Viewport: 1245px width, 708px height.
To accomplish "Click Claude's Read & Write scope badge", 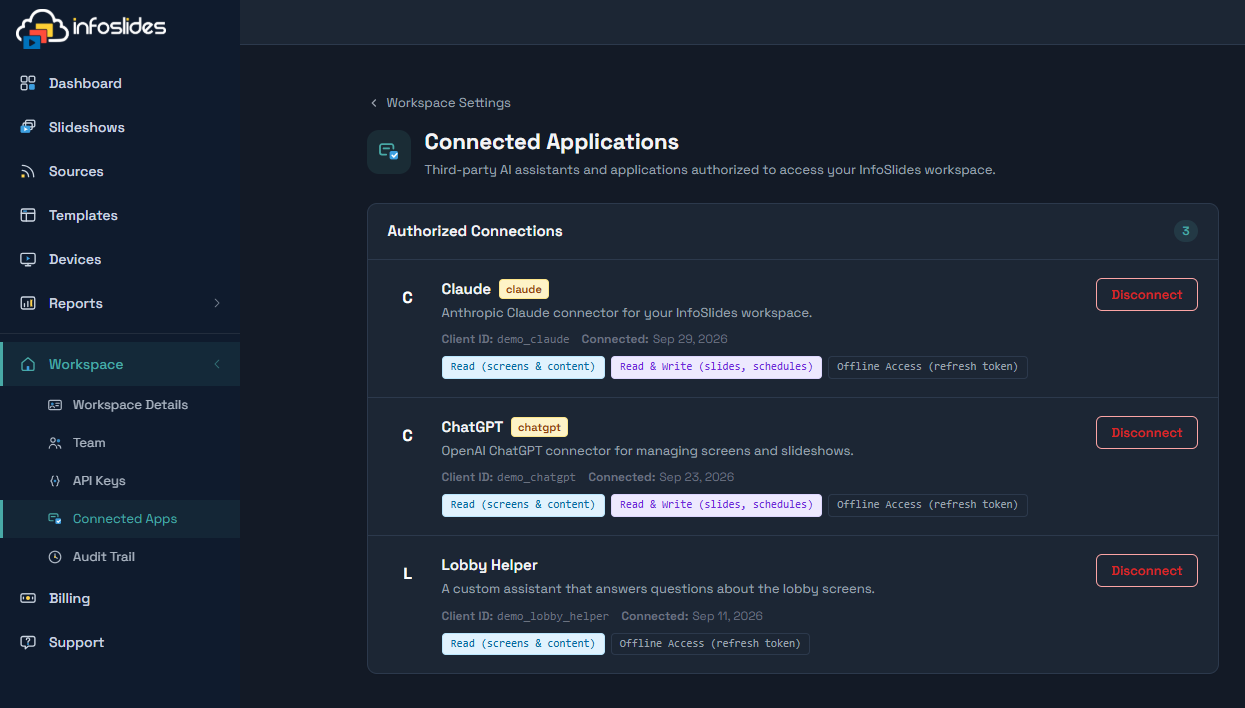I will tap(716, 367).
